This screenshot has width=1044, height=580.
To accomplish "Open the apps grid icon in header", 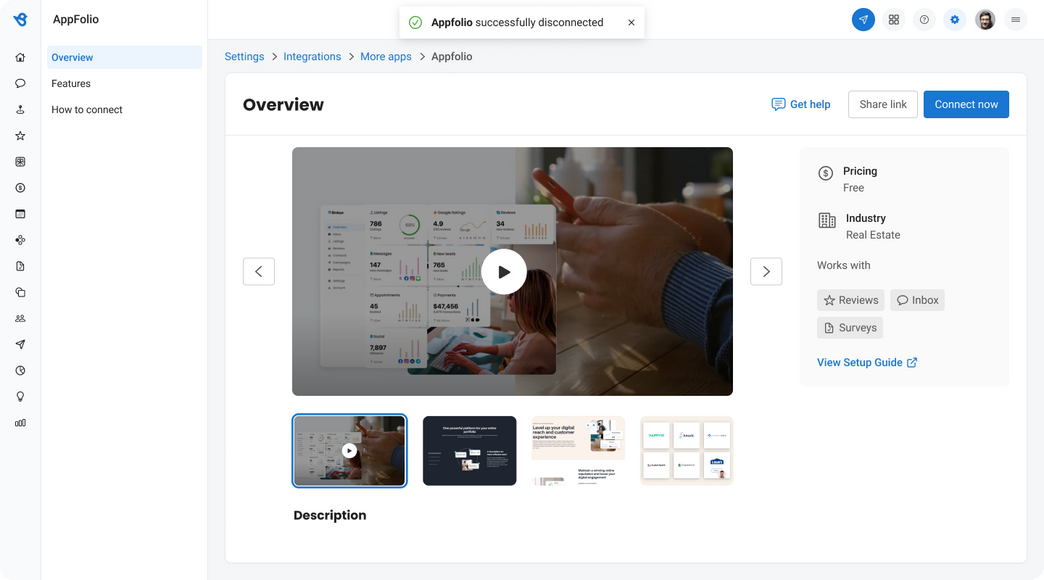I will click(894, 19).
